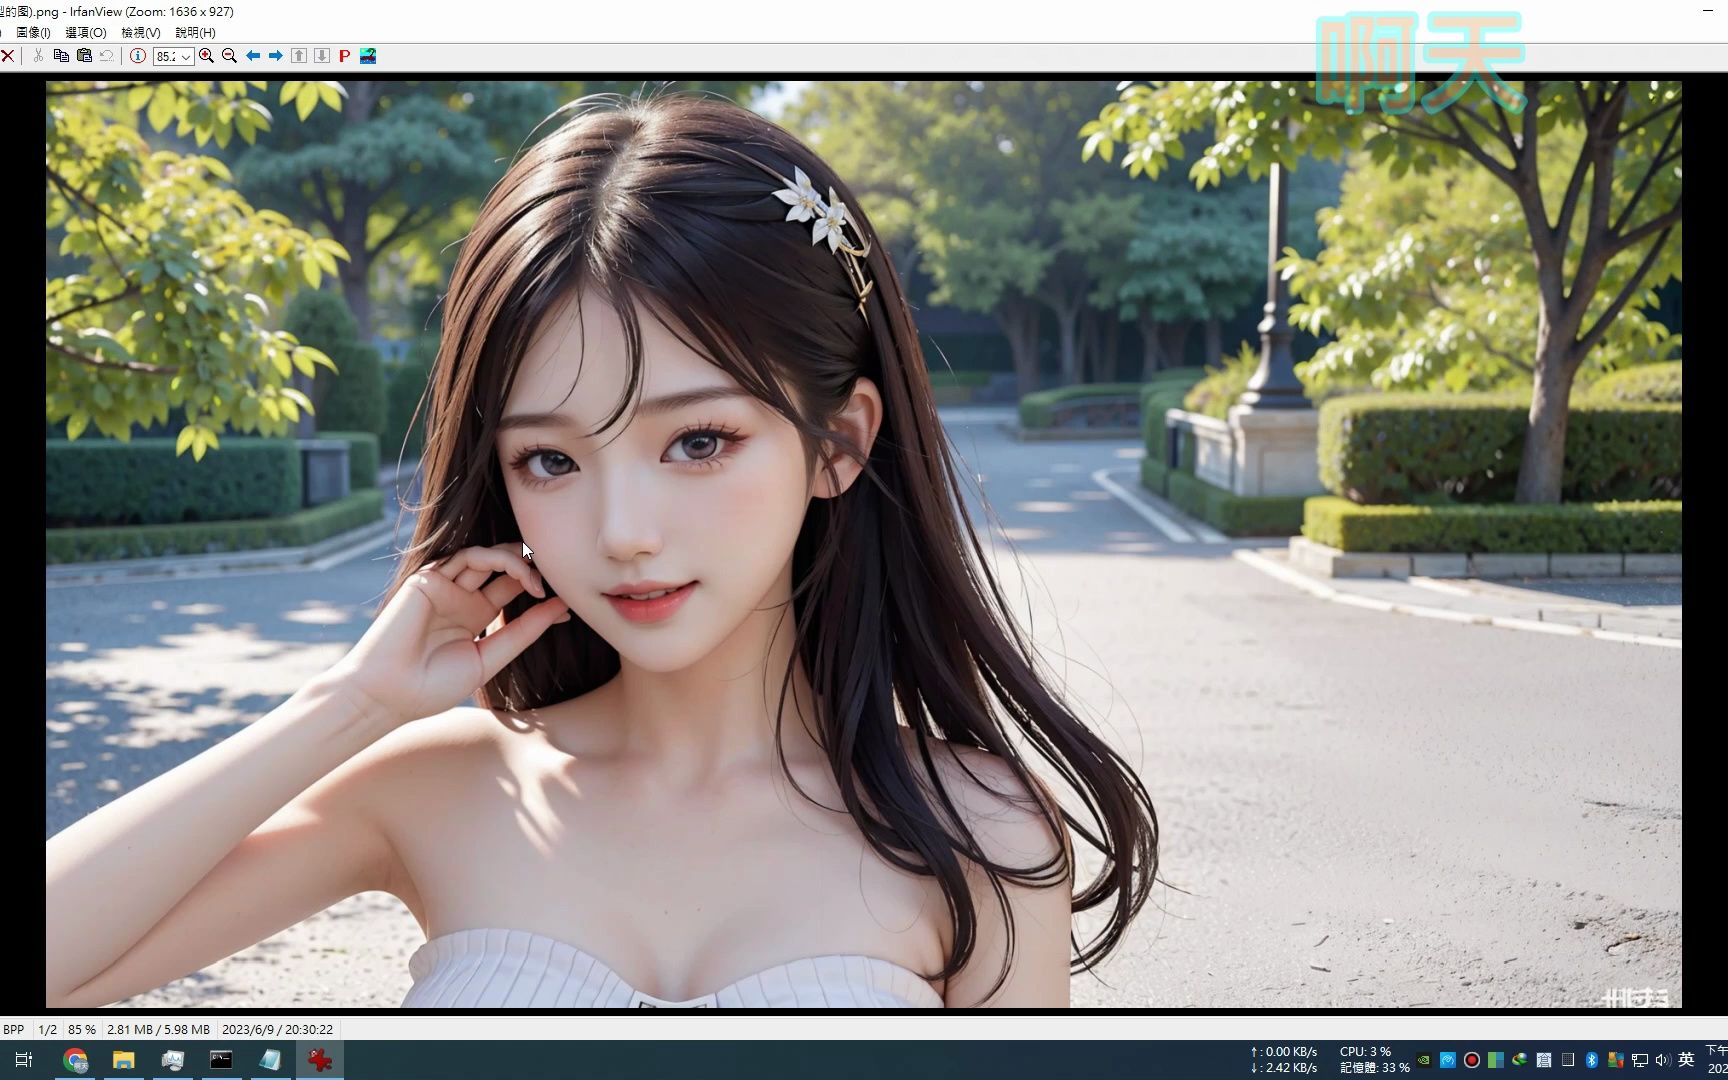Screen dimensions: 1728x1080
Task: Close the file with the red X icon
Action: pos(8,56)
